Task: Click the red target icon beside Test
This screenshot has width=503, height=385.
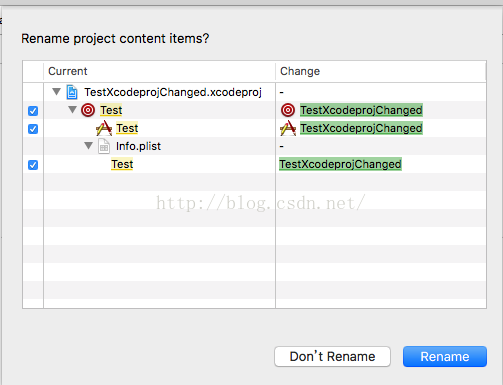Action: click(88, 110)
